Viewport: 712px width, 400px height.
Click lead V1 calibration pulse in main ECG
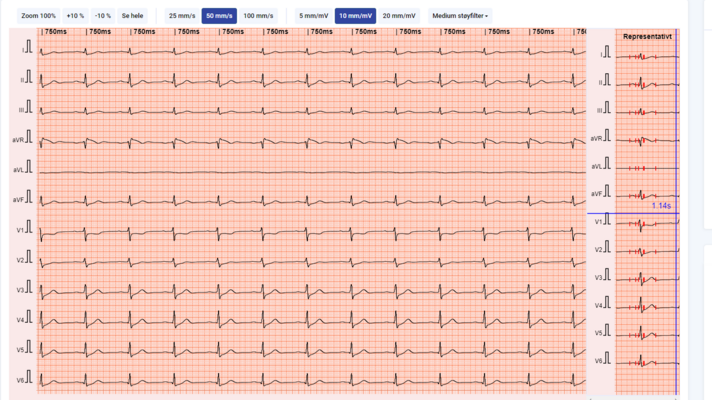click(x=29, y=227)
